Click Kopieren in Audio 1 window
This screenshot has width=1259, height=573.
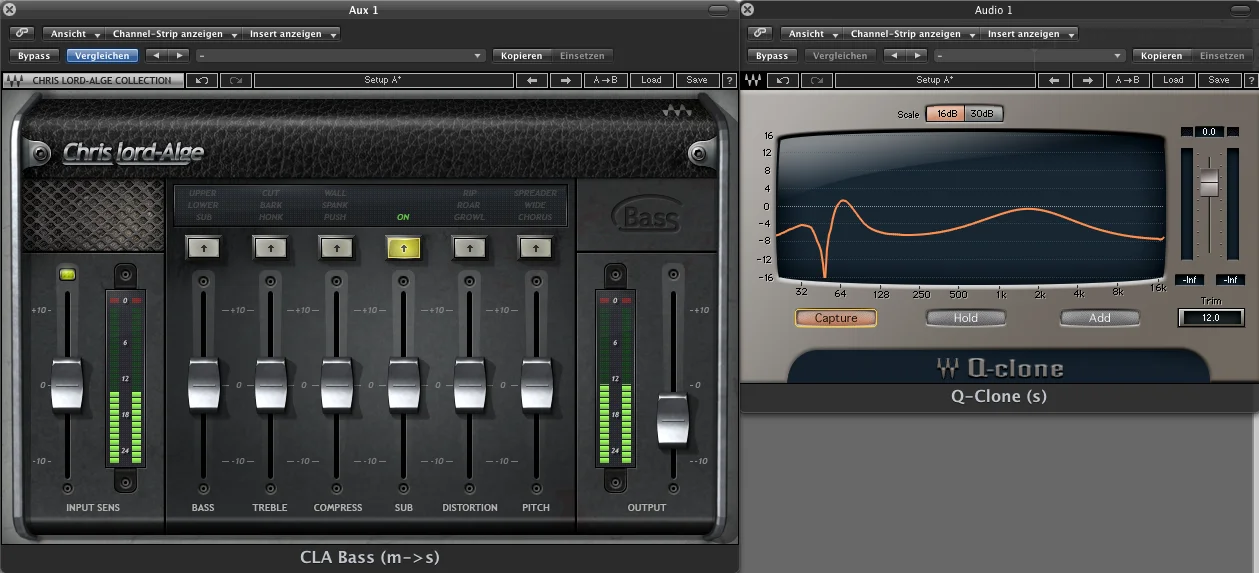[x=1161, y=56]
